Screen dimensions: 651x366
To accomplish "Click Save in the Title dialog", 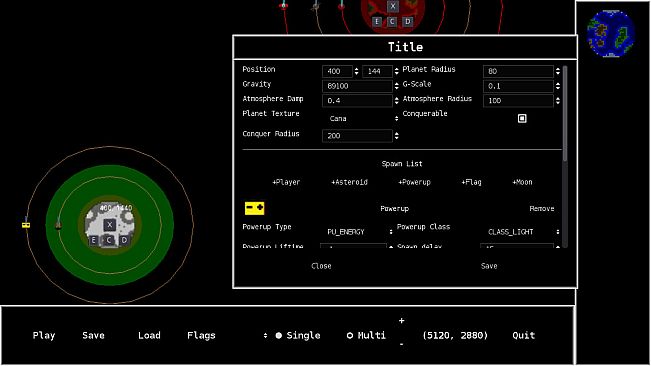I will (489, 266).
